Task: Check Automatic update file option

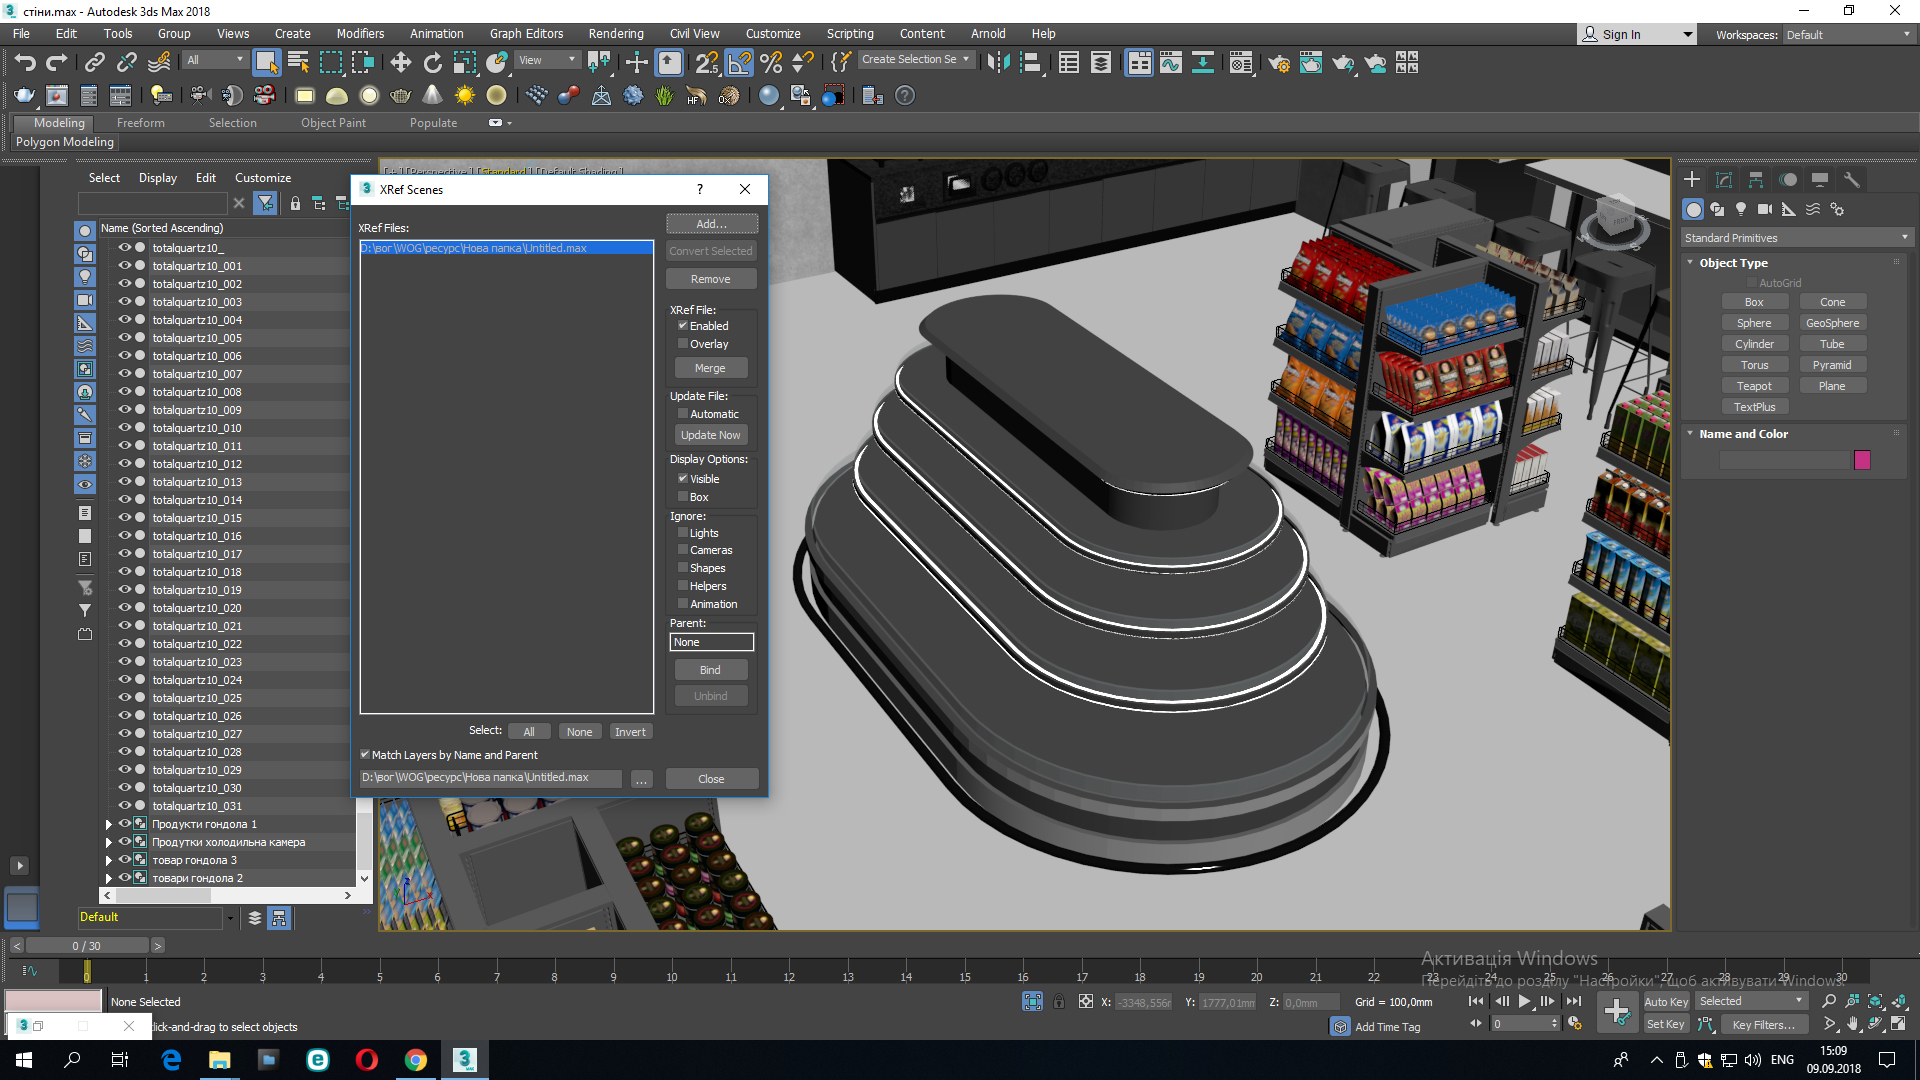Action: tap(683, 414)
